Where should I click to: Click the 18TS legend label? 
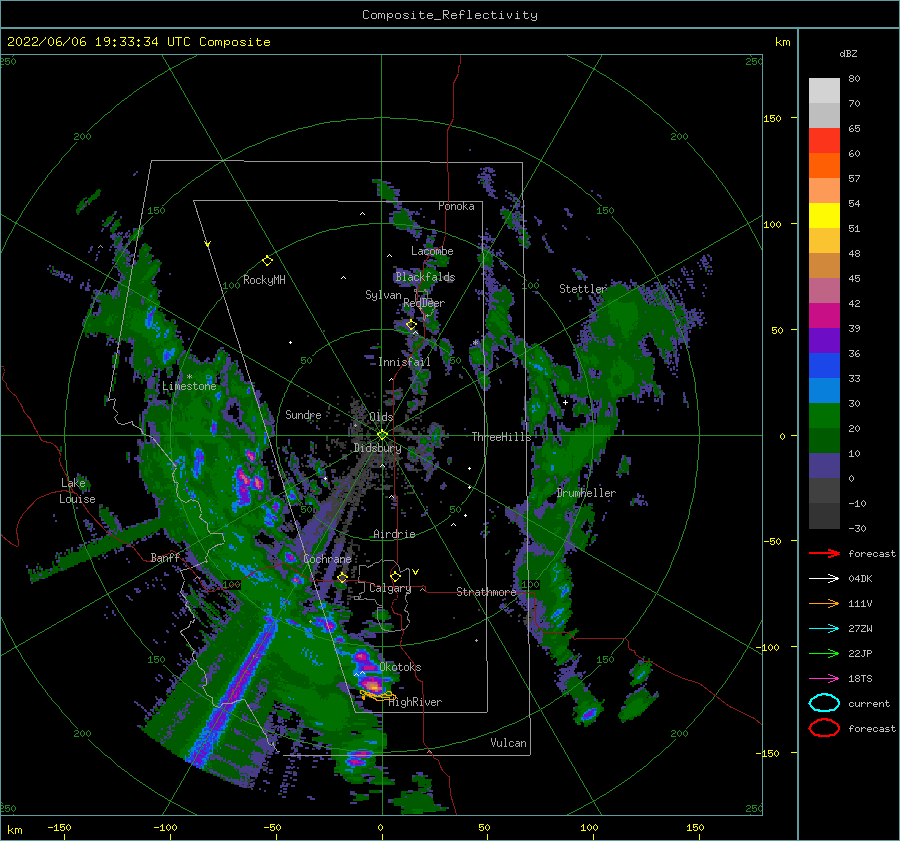coord(860,679)
